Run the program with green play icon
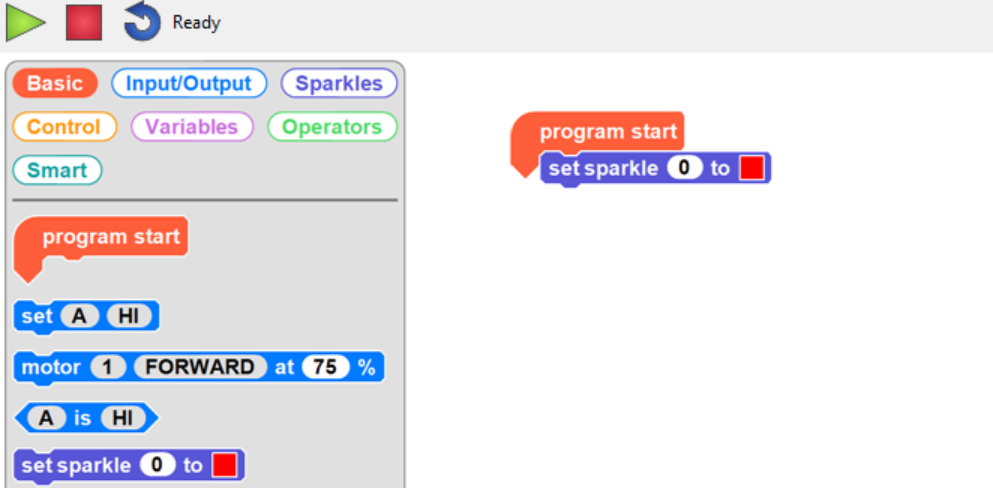993x488 pixels. (25, 22)
